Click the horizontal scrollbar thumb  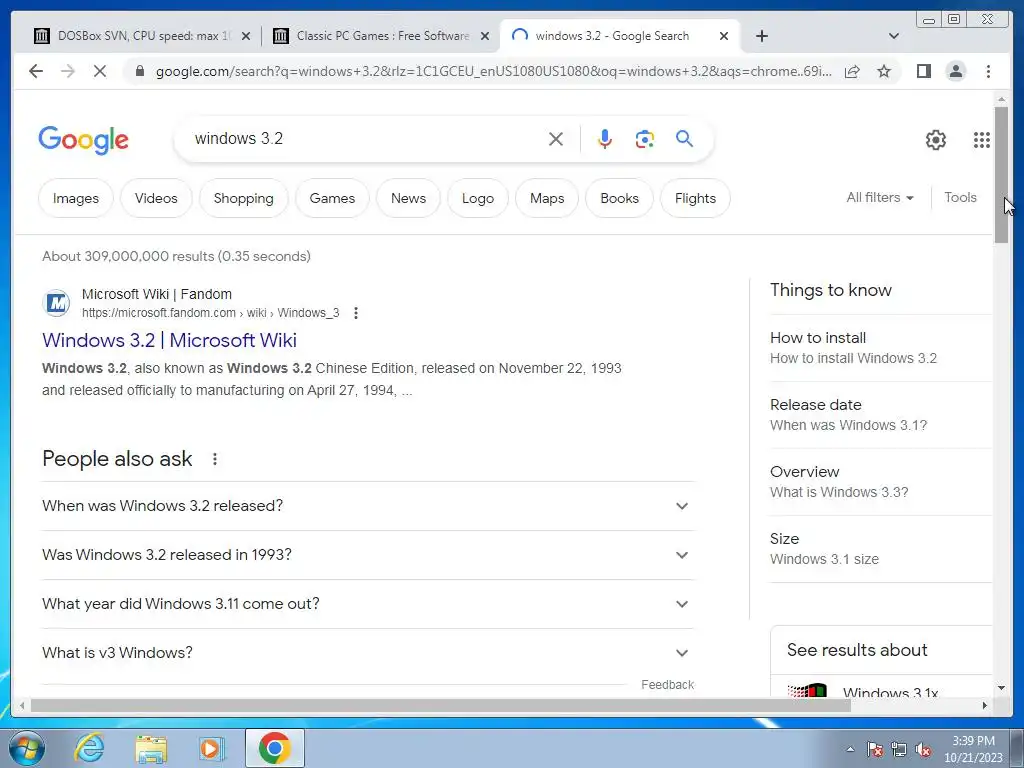(440, 705)
